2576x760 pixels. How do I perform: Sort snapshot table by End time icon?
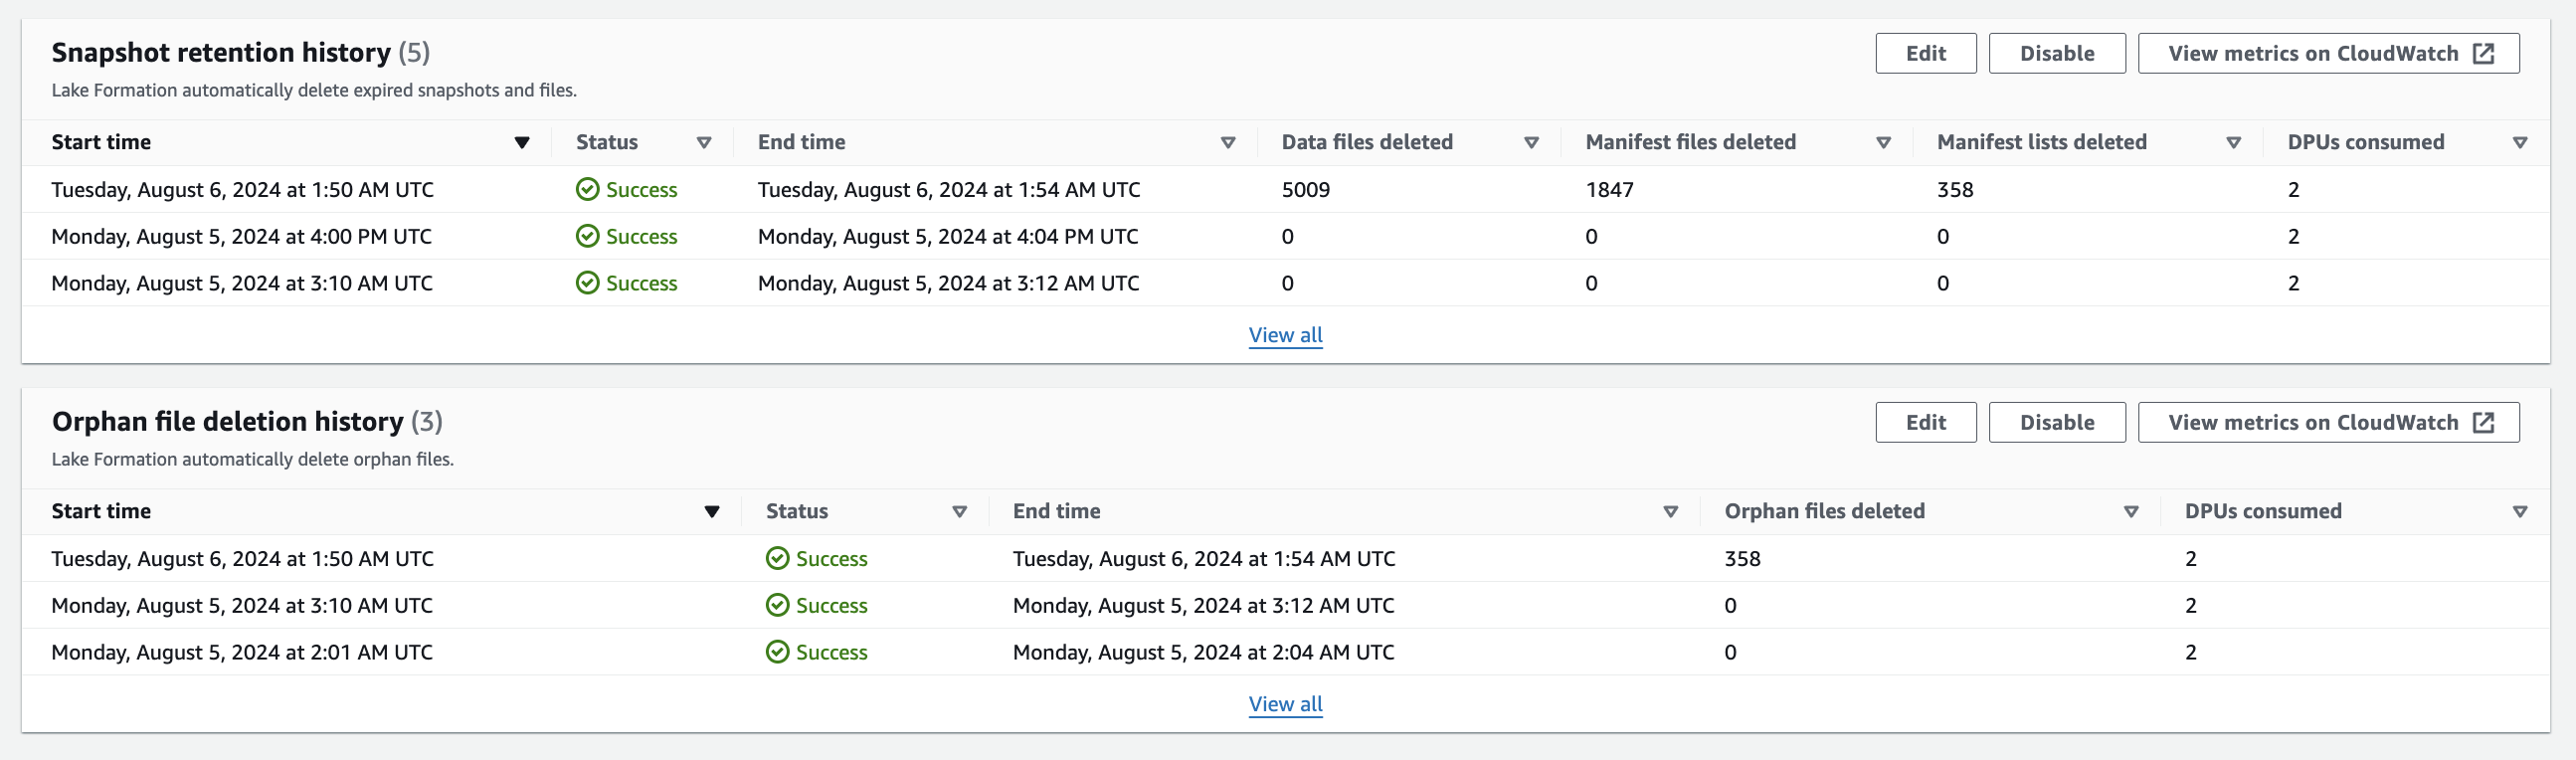(1228, 143)
